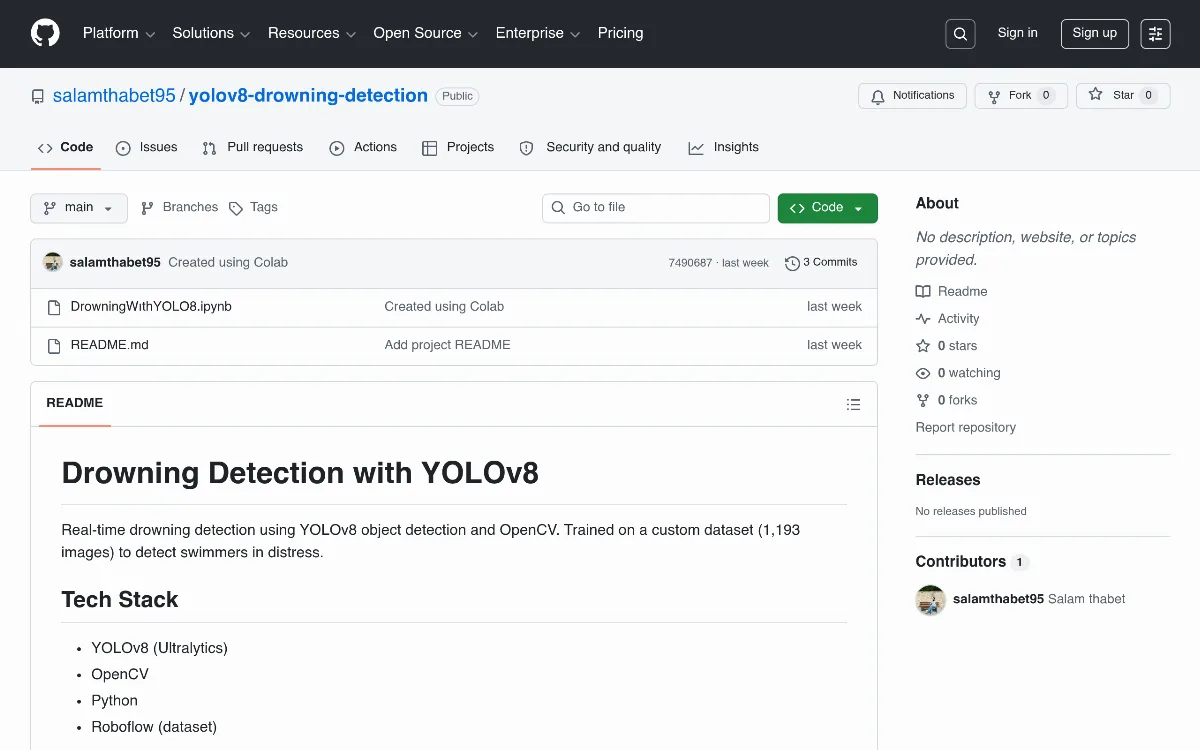View 0 stars link

(946, 346)
